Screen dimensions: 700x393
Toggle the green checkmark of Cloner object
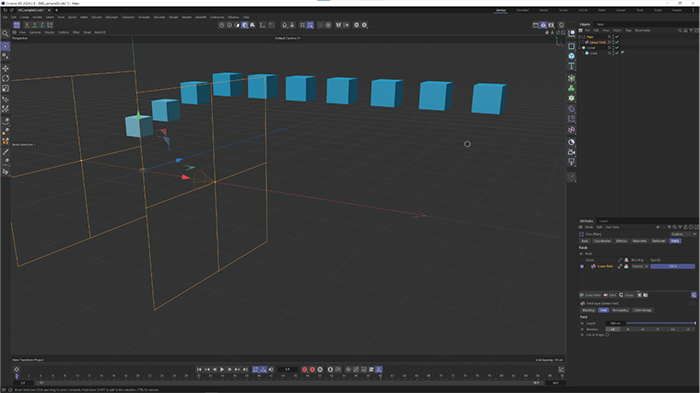coord(617,47)
